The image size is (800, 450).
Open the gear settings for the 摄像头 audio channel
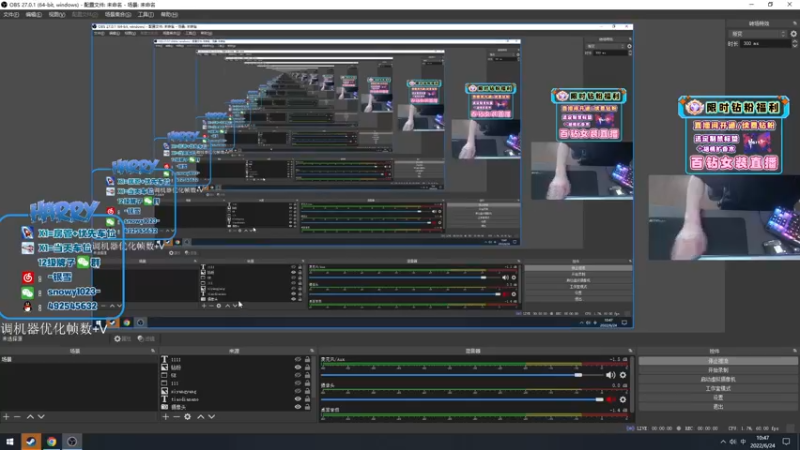click(623, 399)
